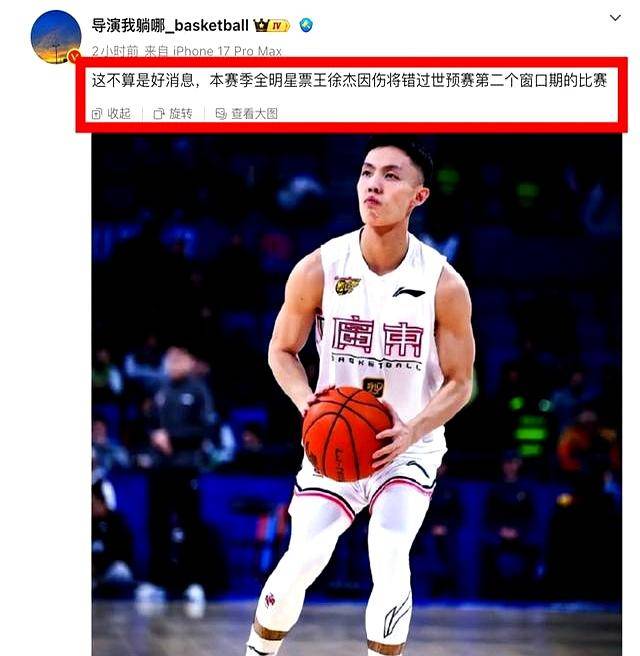
Task: Rotate the picture using 旋转 label
Action: 181,114
